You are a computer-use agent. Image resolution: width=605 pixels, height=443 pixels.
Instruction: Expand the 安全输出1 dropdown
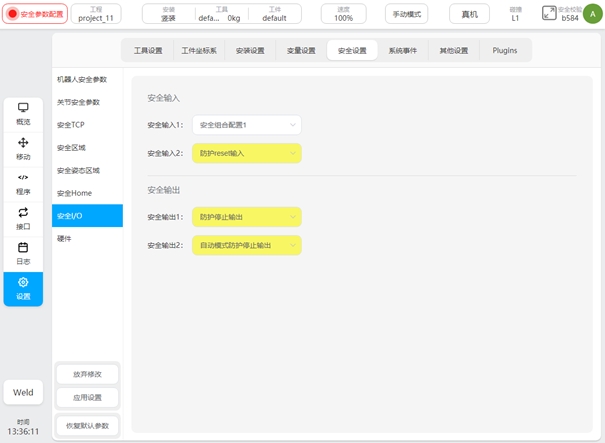pos(246,217)
